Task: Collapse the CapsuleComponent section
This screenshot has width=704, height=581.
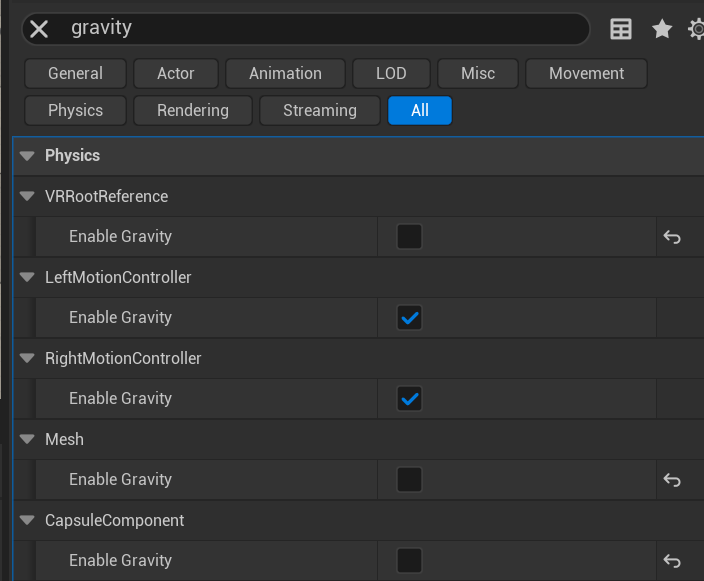Action: coord(27,521)
